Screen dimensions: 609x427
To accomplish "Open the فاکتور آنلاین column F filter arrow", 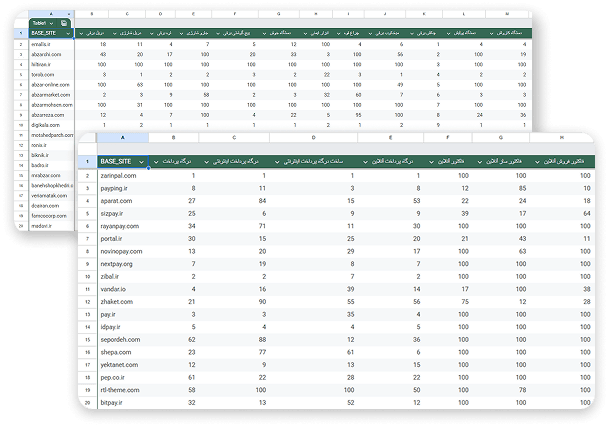I will [x=431, y=162].
